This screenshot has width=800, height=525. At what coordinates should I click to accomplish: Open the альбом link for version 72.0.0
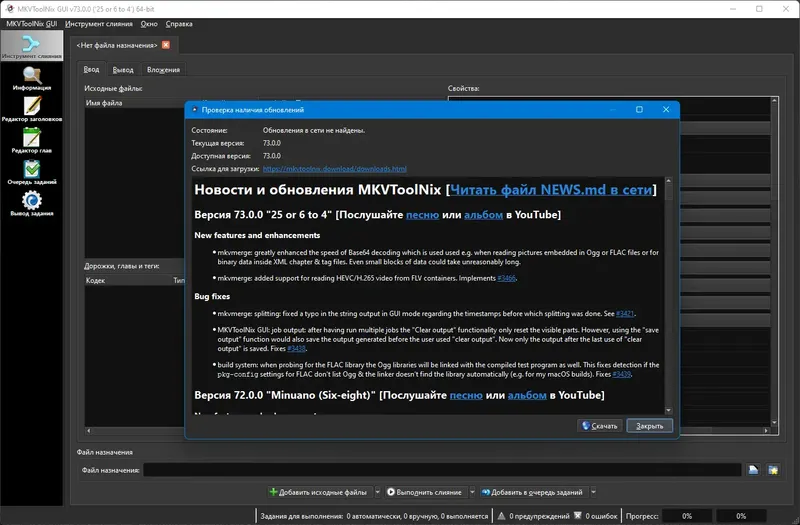(x=527, y=395)
